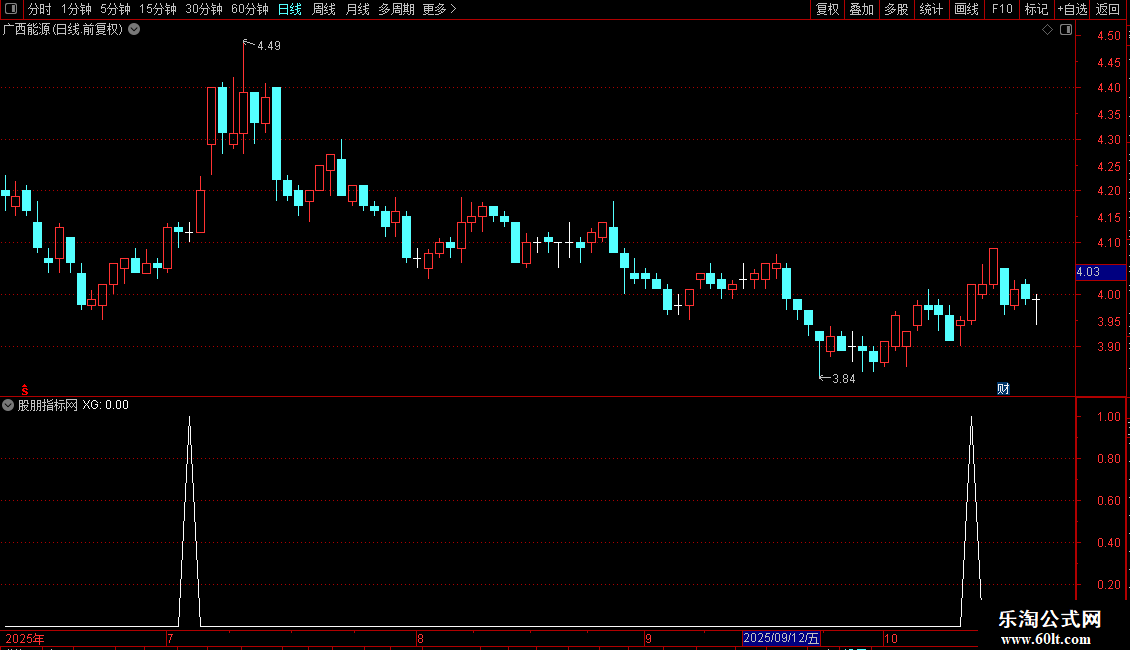1130x650 pixels.
Task: Click month 10 on the date axis
Action: pyautogui.click(x=891, y=638)
